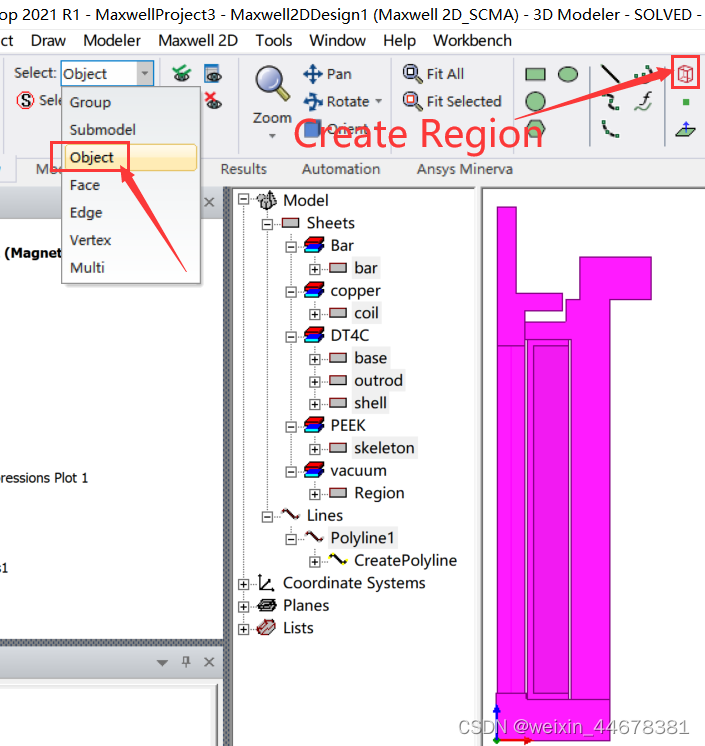Collapse the Lines node
705x746 pixels.
click(x=267, y=517)
